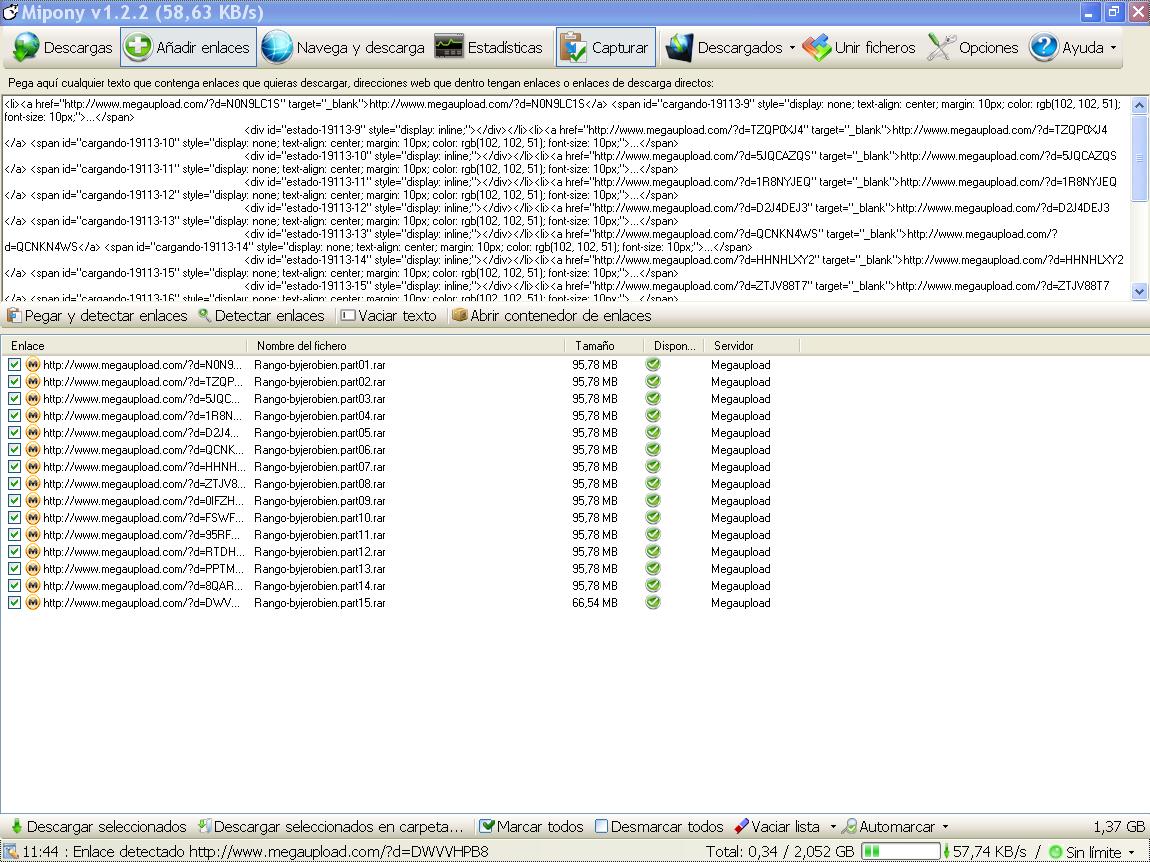Expand the Vaciar lista dropdown arrow
The width and height of the screenshot is (1150, 862).
[832, 827]
